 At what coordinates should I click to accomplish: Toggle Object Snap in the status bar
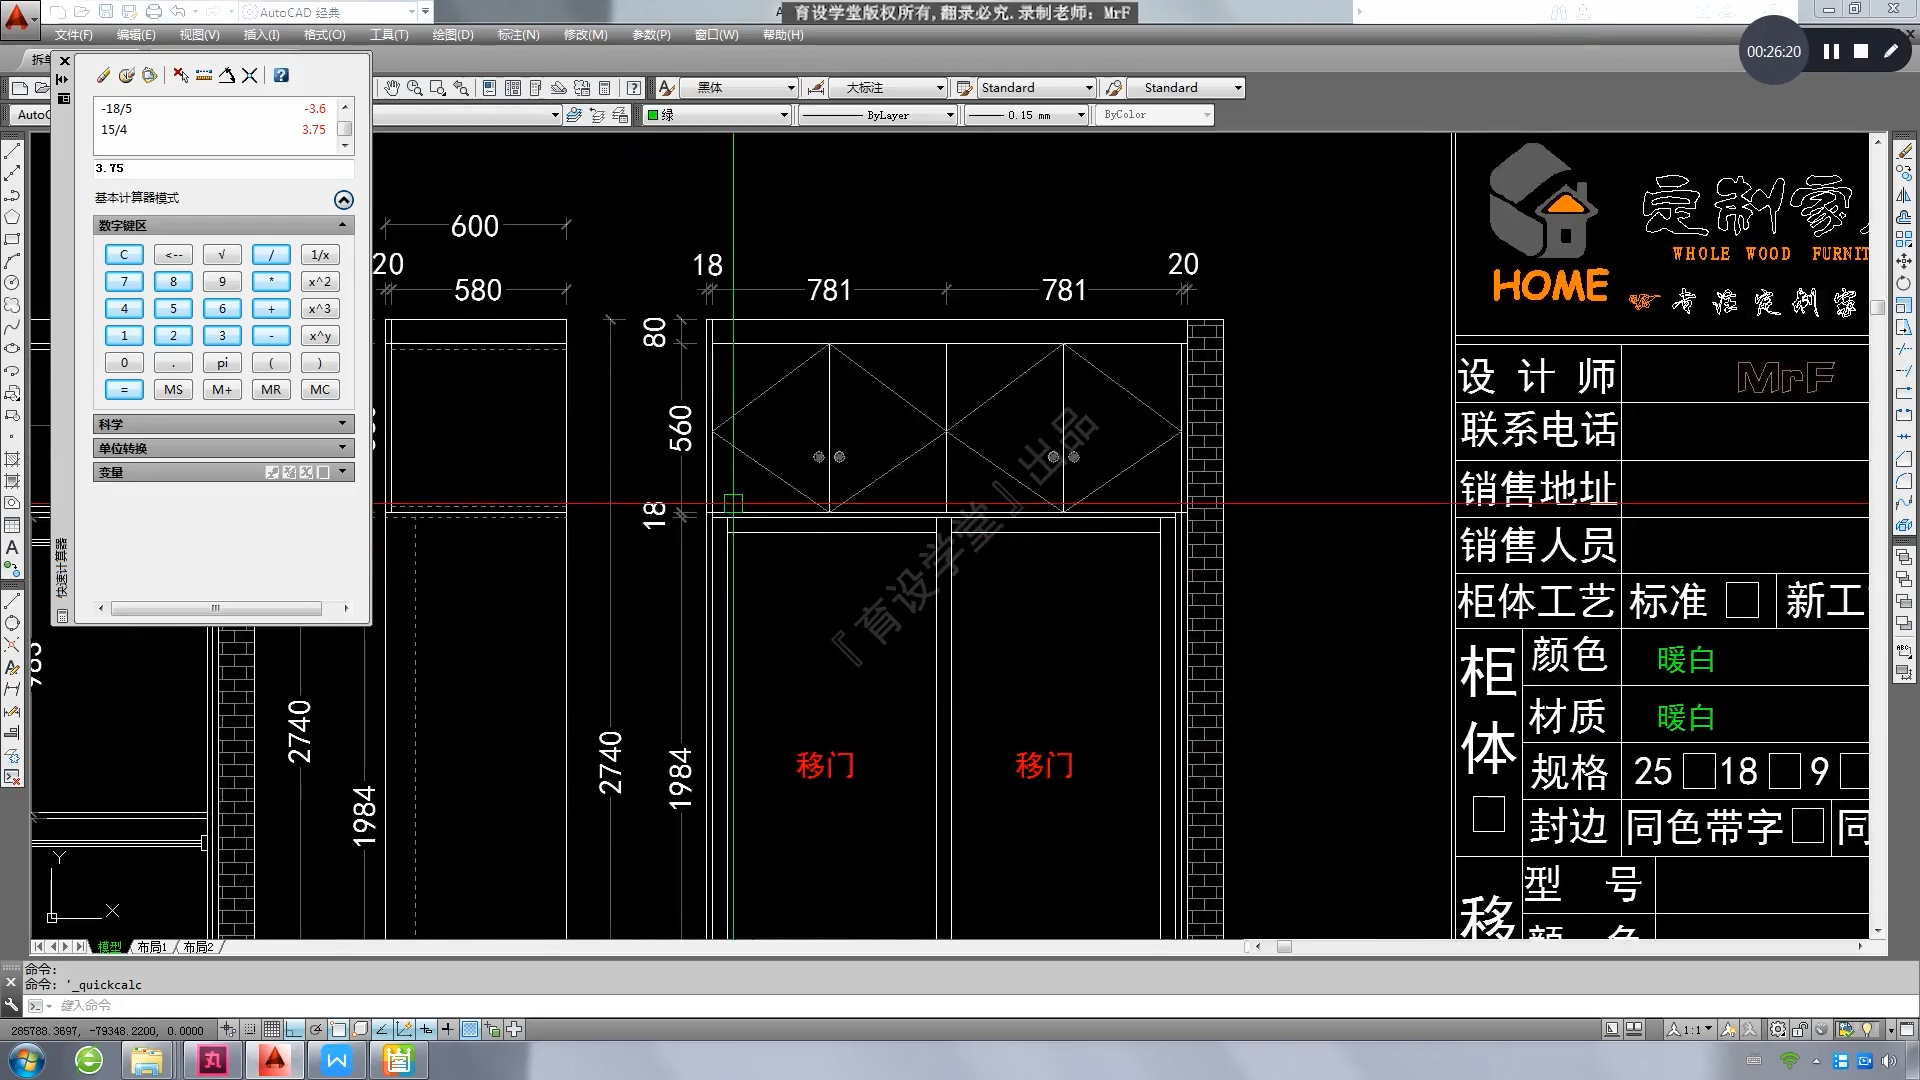(338, 1029)
